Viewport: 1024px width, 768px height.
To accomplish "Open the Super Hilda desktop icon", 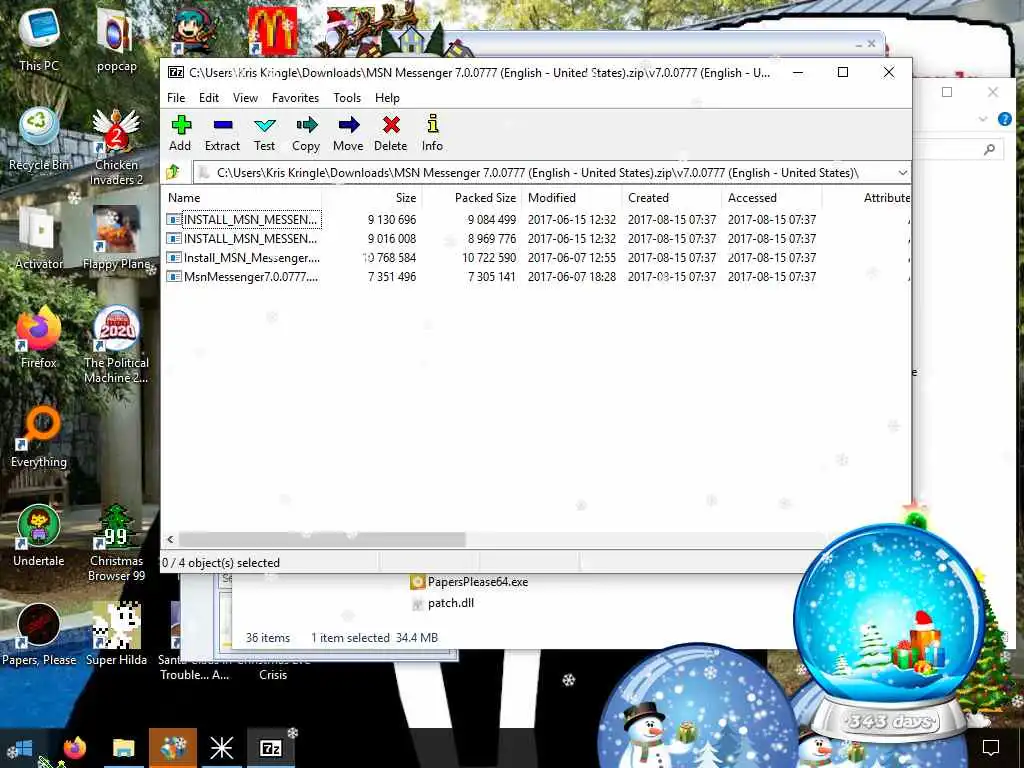I will pyautogui.click(x=116, y=635).
